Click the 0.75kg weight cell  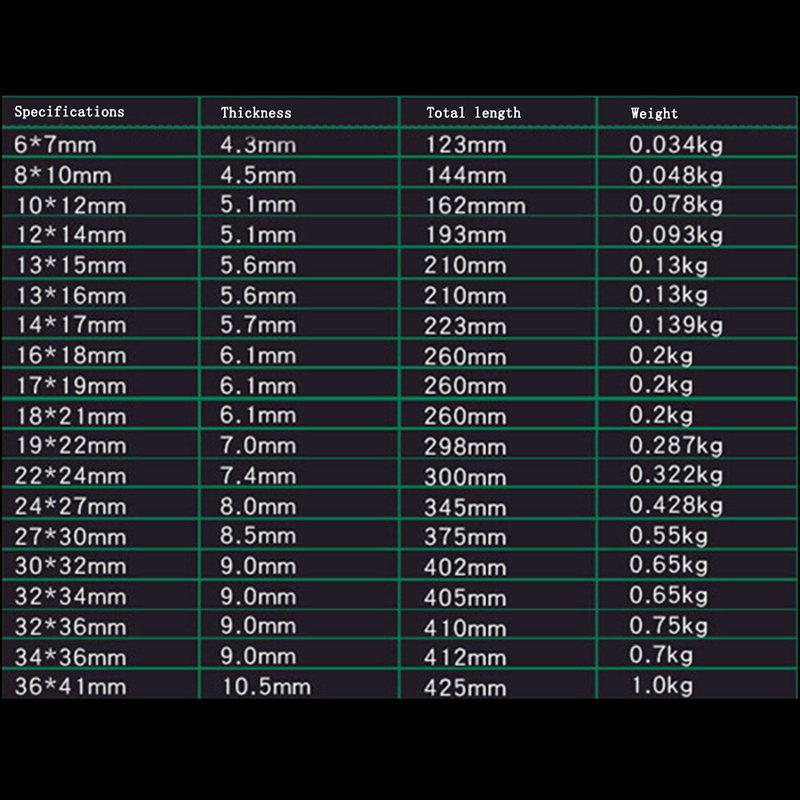tap(668, 627)
